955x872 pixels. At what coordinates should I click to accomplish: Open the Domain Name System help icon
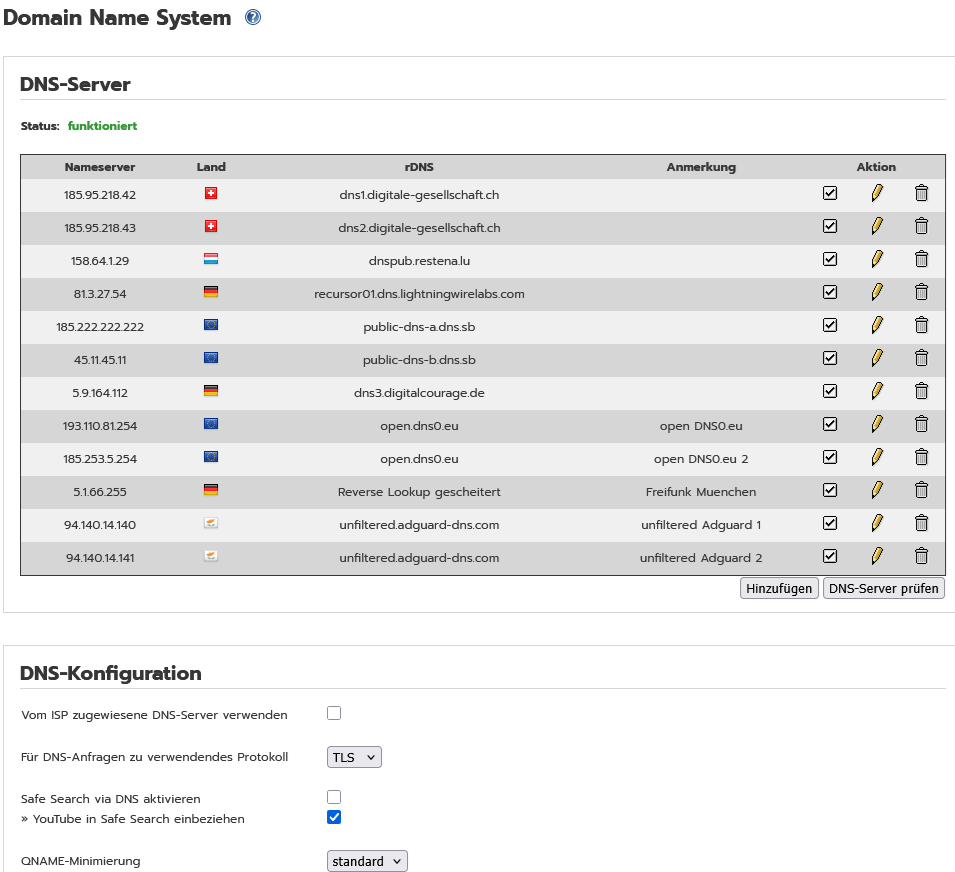click(x=253, y=17)
